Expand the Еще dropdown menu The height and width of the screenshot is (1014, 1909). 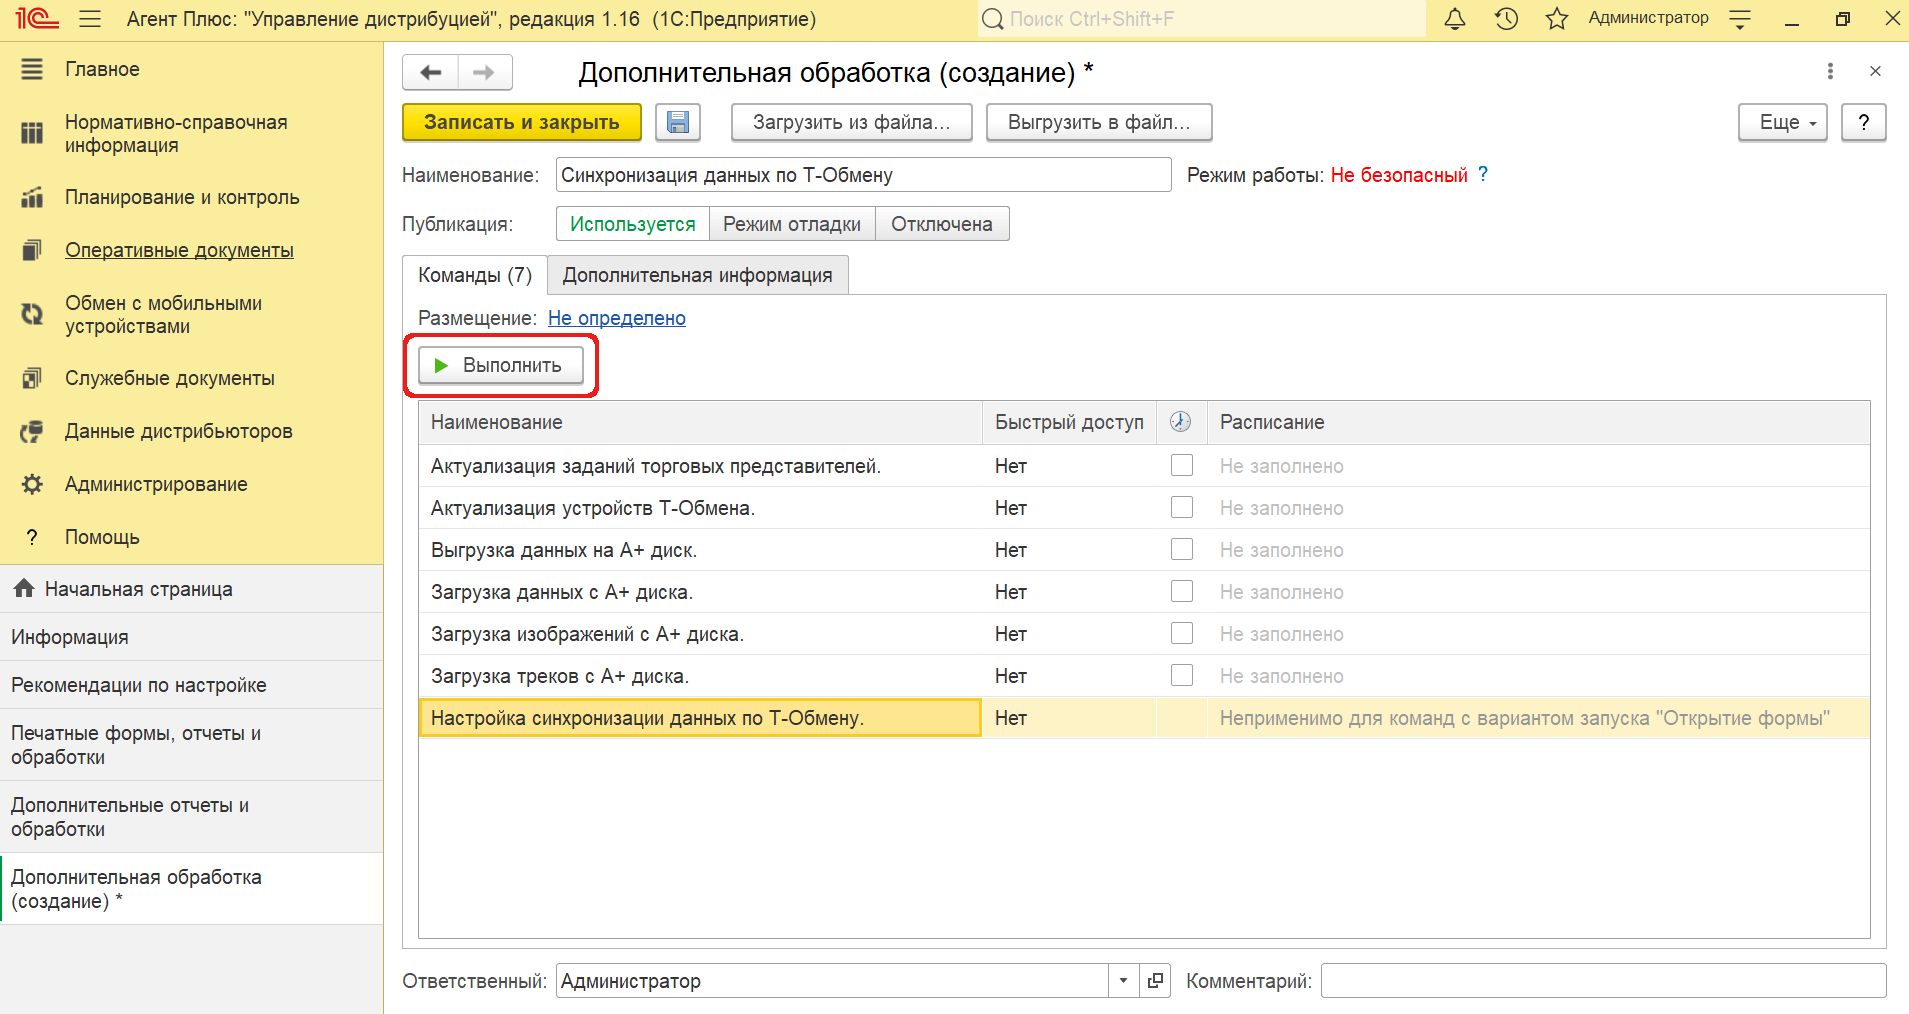[1783, 122]
